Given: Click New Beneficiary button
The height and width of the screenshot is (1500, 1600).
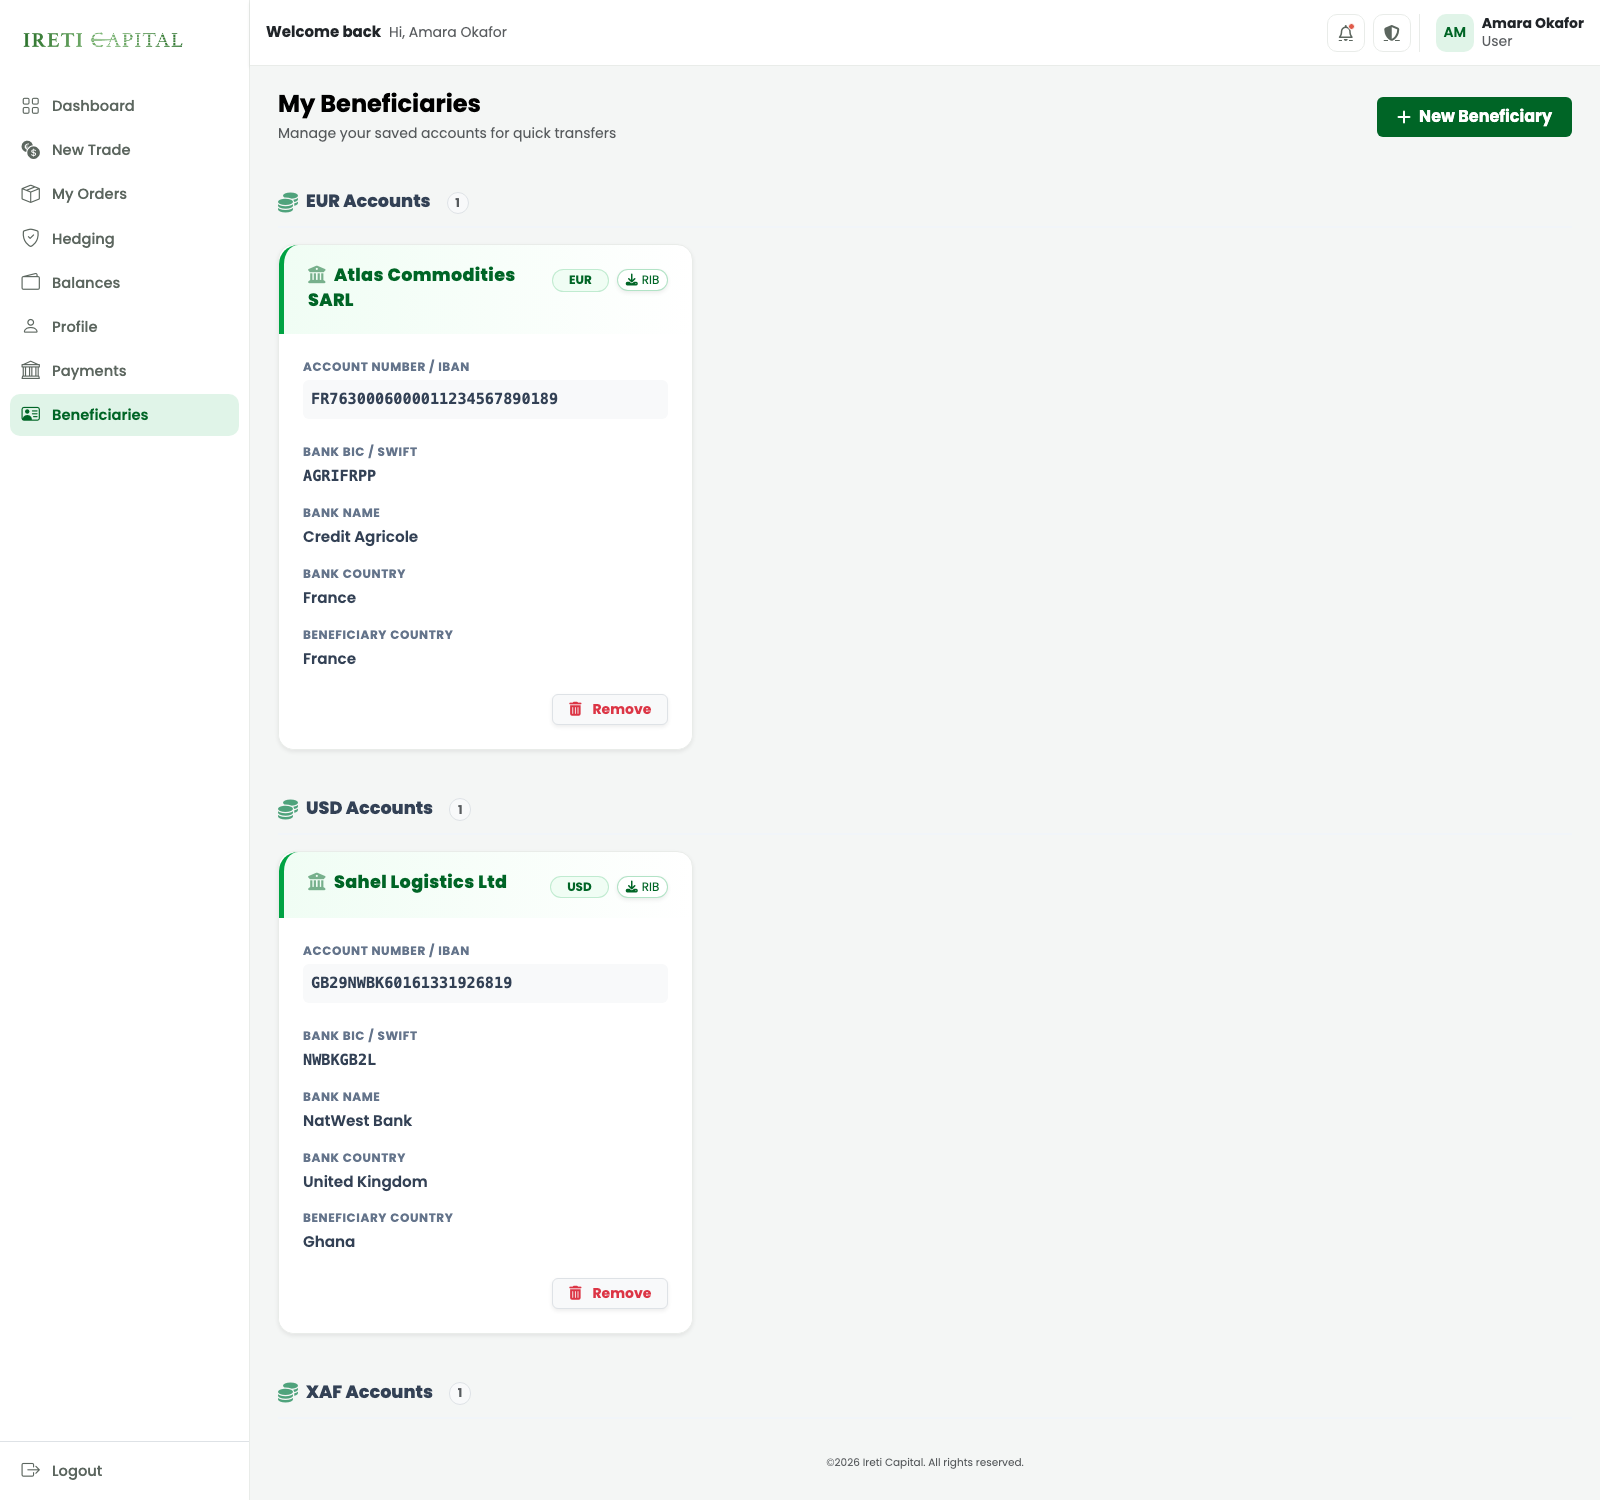Looking at the screenshot, I should [1474, 117].
